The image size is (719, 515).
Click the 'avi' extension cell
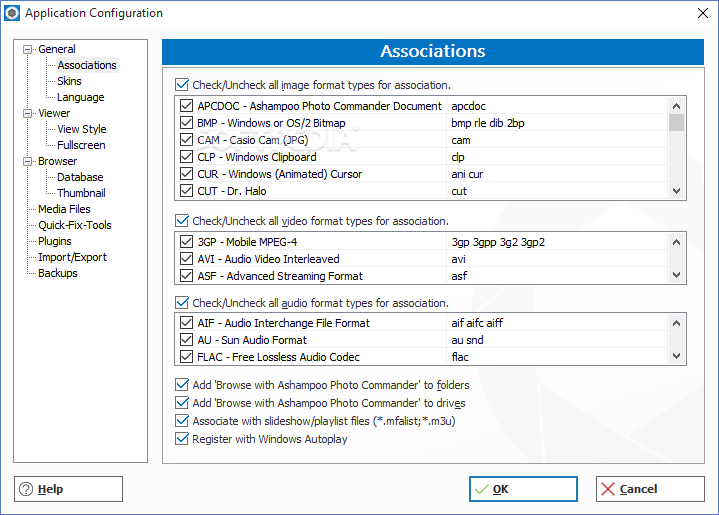pyautogui.click(x=557, y=259)
